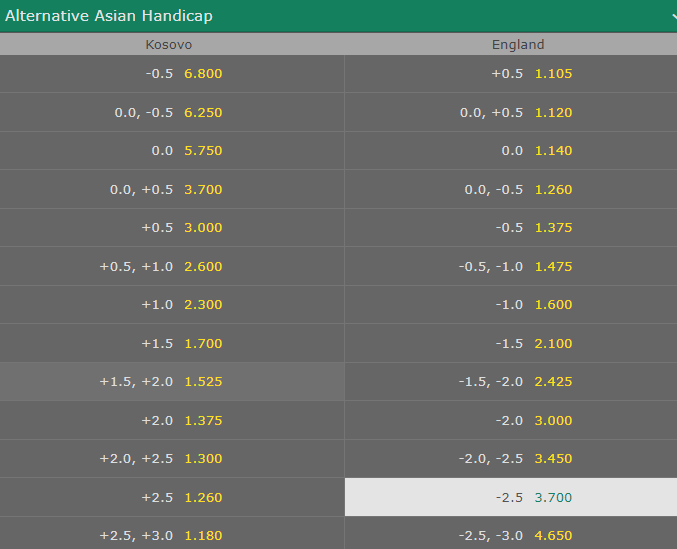This screenshot has width=677, height=549.
Task: Choose England 0.0 handicap at 1.140
Action: (511, 151)
